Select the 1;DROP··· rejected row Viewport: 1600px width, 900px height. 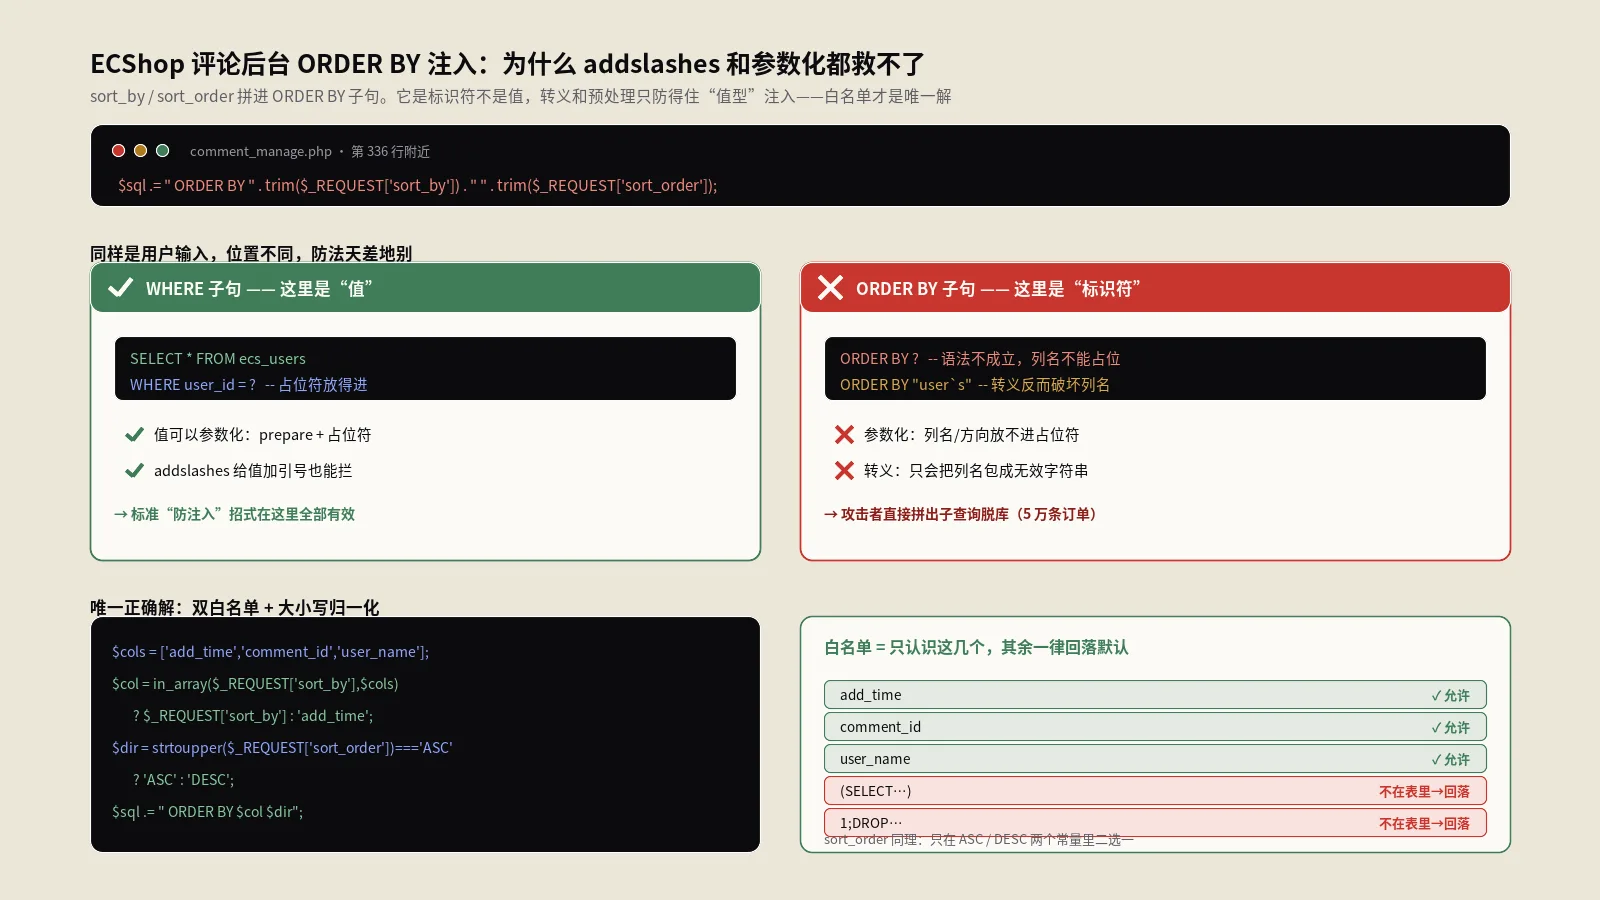1155,823
